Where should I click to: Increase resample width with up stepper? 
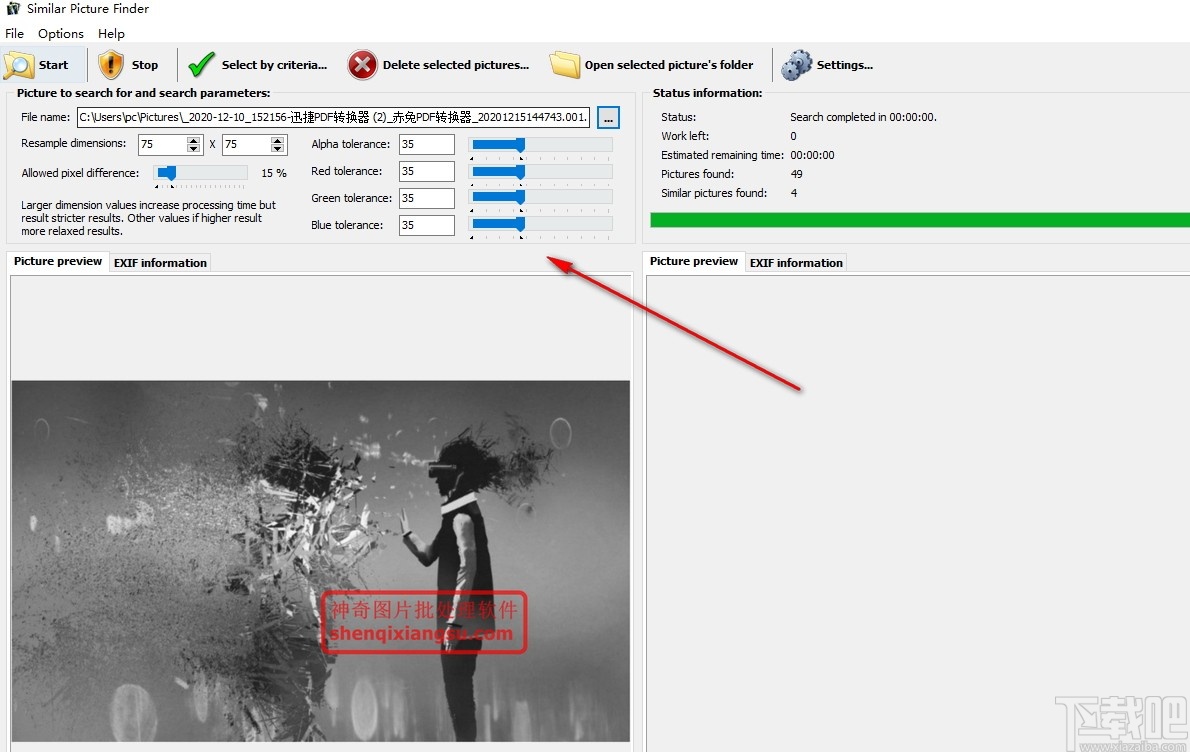[x=195, y=139]
